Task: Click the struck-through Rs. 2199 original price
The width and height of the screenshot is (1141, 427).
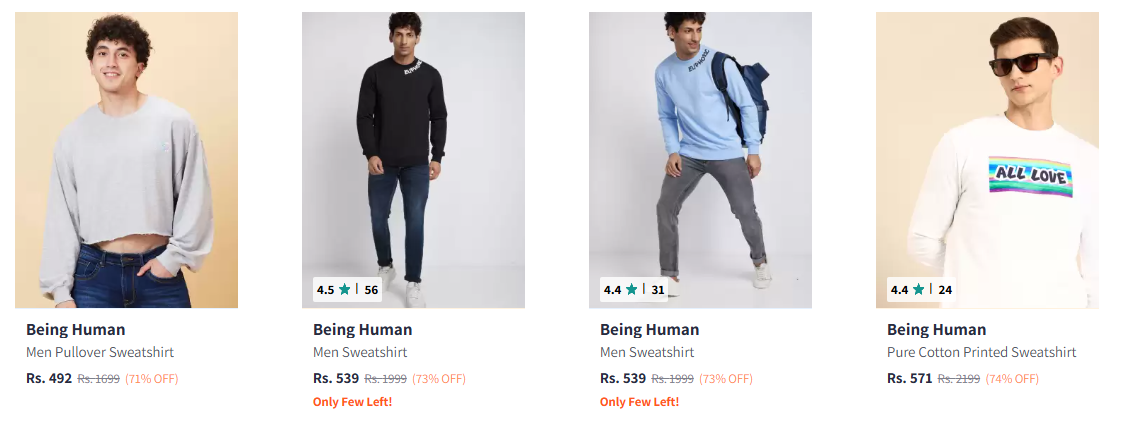Action: [x=958, y=379]
